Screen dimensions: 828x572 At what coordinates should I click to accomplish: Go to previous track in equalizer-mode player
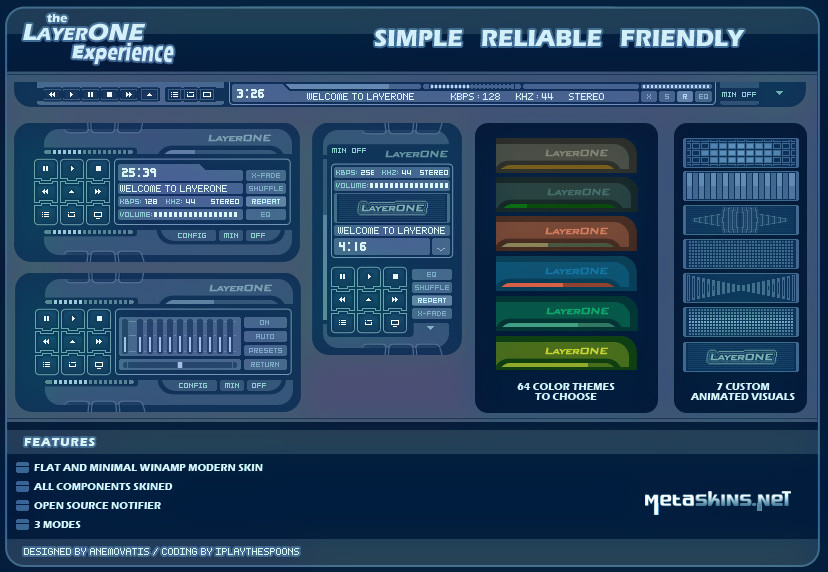tap(46, 342)
